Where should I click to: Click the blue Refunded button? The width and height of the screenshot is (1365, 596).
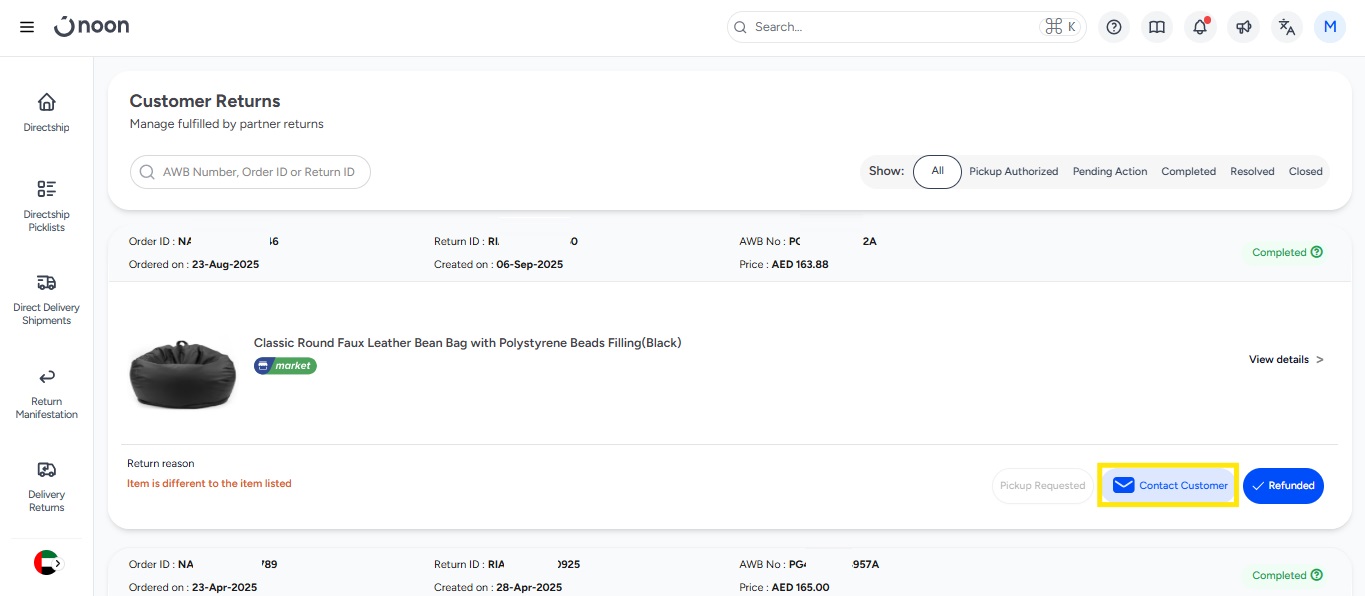click(1283, 486)
